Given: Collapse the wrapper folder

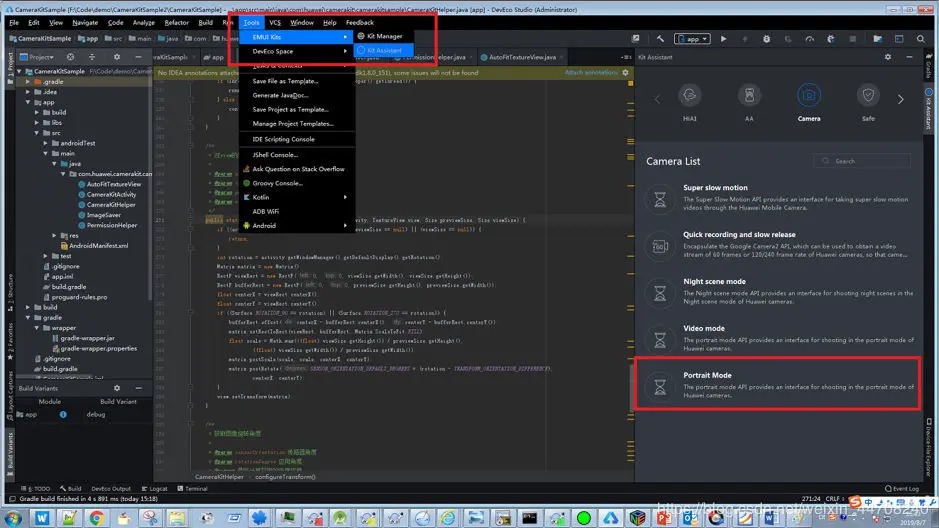Looking at the screenshot, I should tap(37, 327).
